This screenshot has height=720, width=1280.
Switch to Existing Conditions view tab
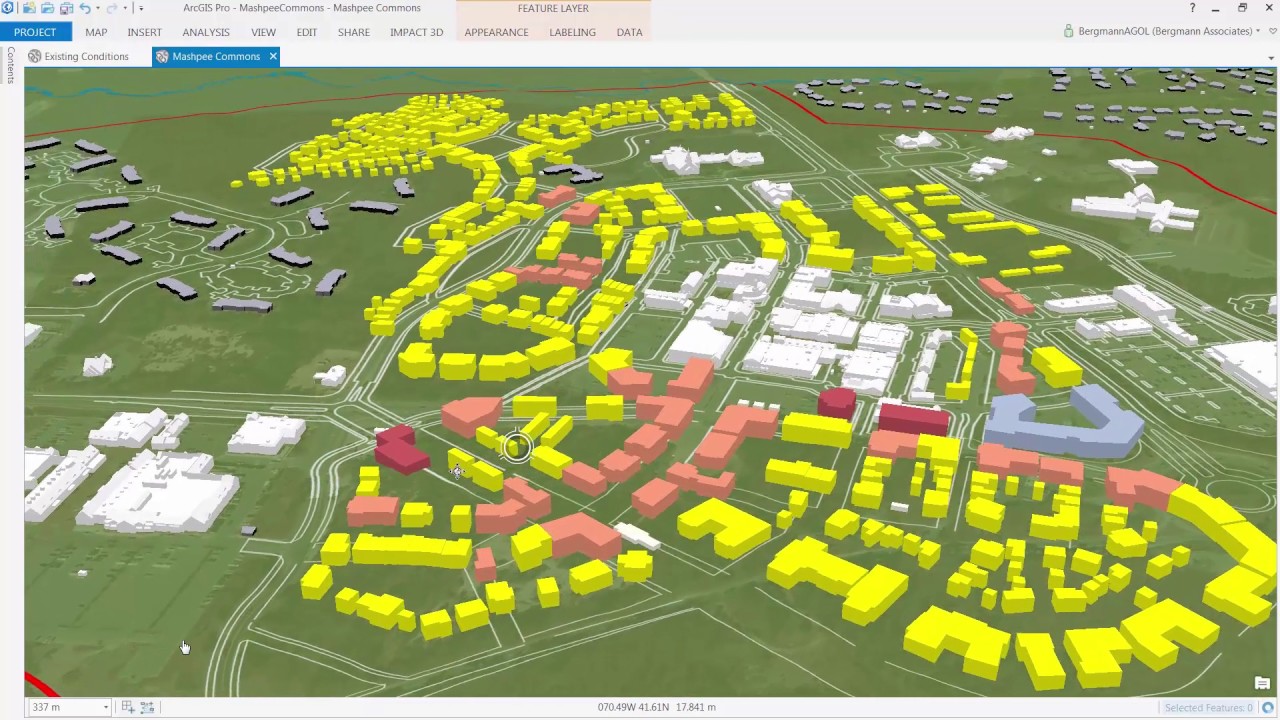click(x=78, y=56)
